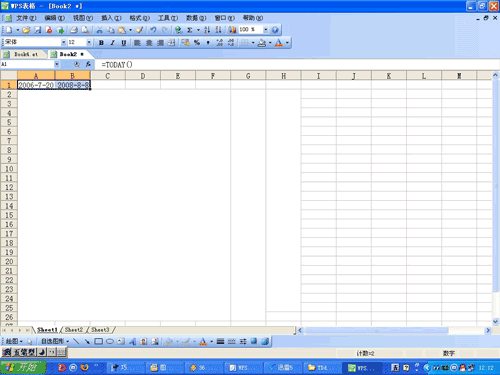Viewport: 500px width, 375px height.
Task: Insert function with the fx icon
Action: point(88,64)
